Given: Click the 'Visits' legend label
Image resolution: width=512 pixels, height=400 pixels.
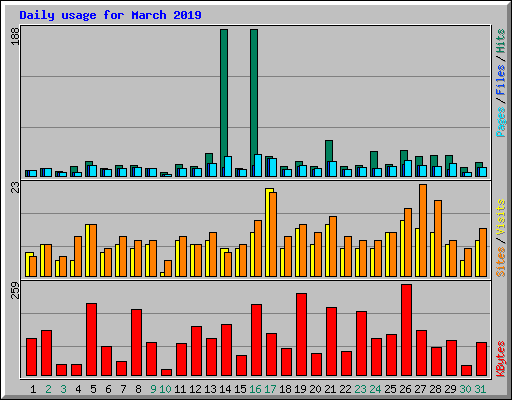Looking at the screenshot, I should click(500, 217).
